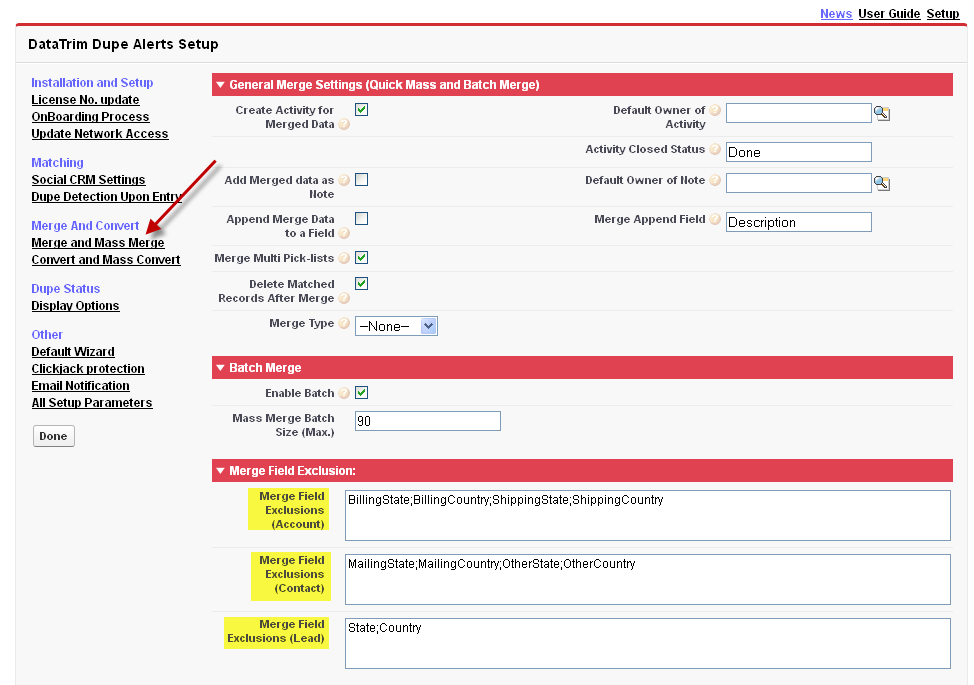Enable Add Merged data as Note checkbox

click(x=362, y=179)
